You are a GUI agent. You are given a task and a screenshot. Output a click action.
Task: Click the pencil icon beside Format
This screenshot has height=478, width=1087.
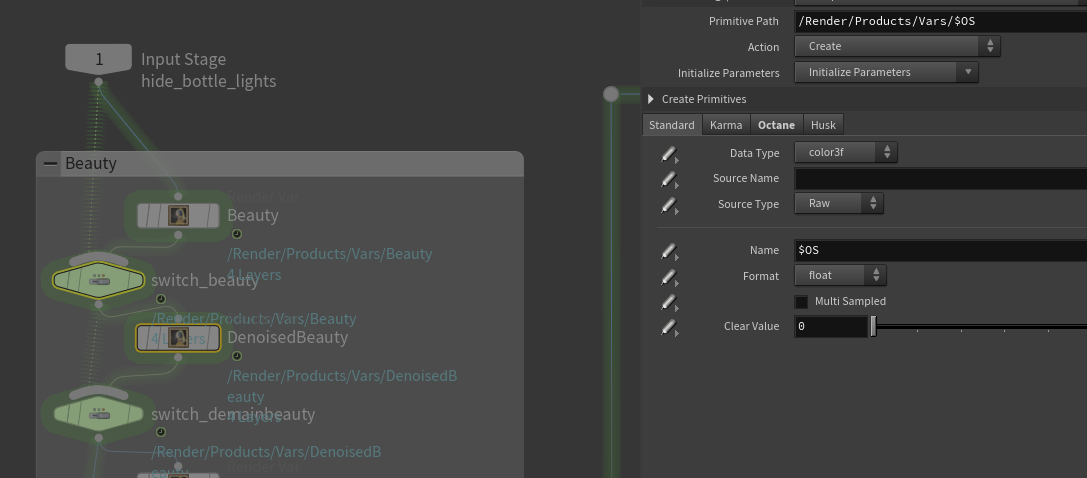pyautogui.click(x=668, y=276)
